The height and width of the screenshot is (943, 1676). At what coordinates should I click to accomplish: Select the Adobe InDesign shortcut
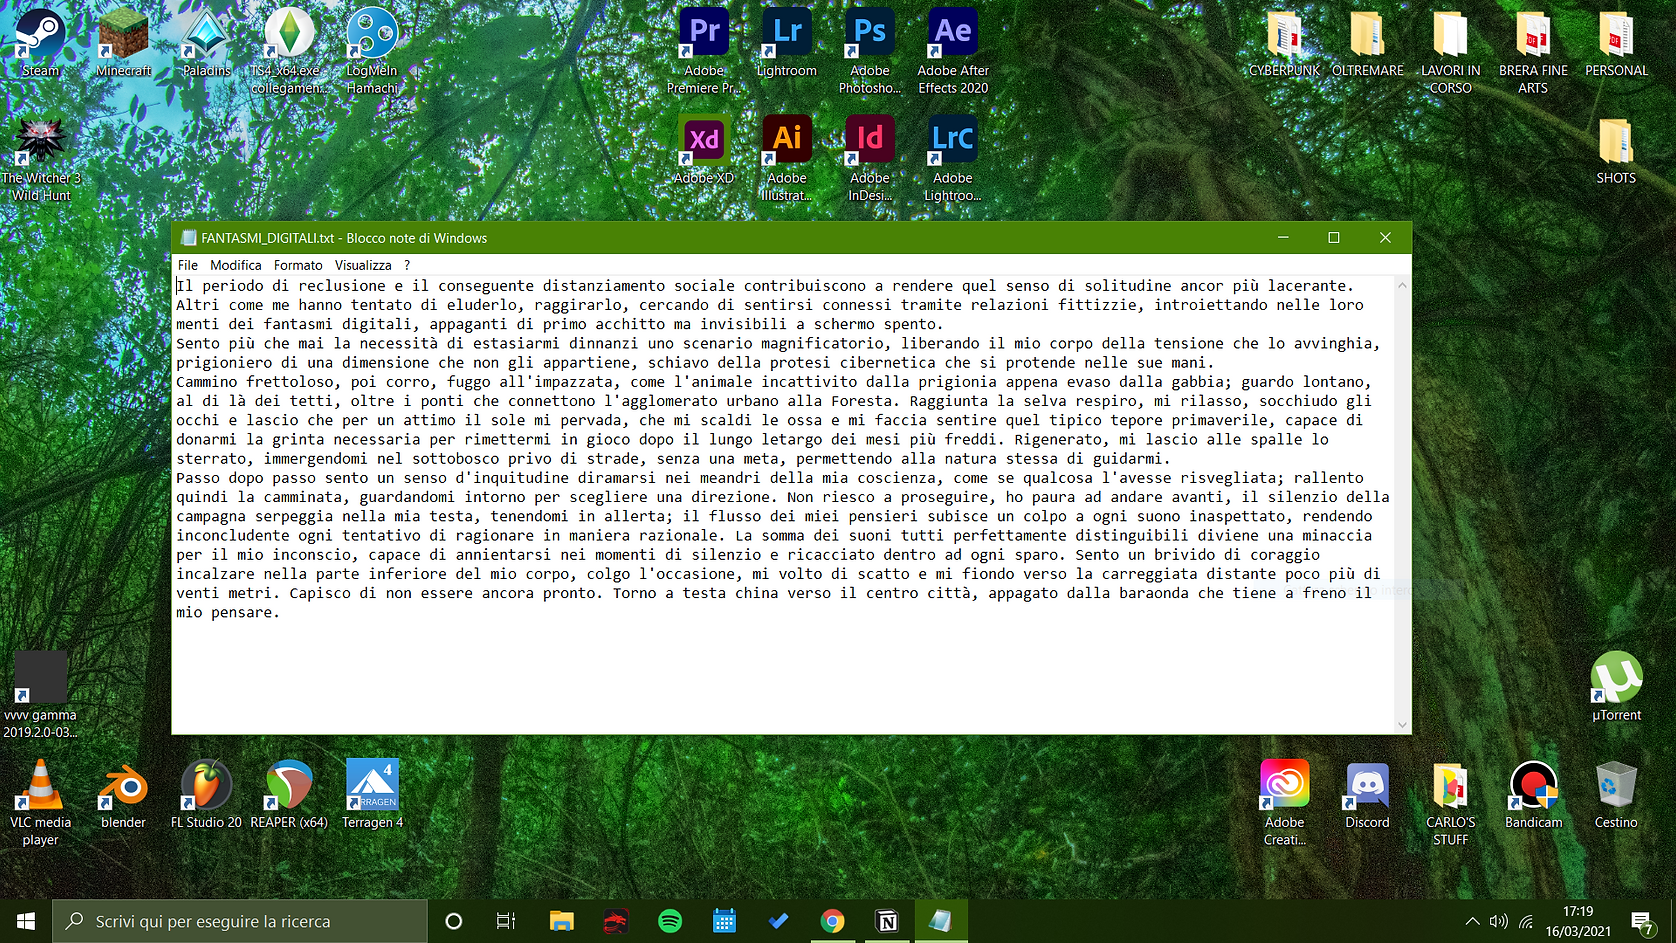(x=870, y=158)
